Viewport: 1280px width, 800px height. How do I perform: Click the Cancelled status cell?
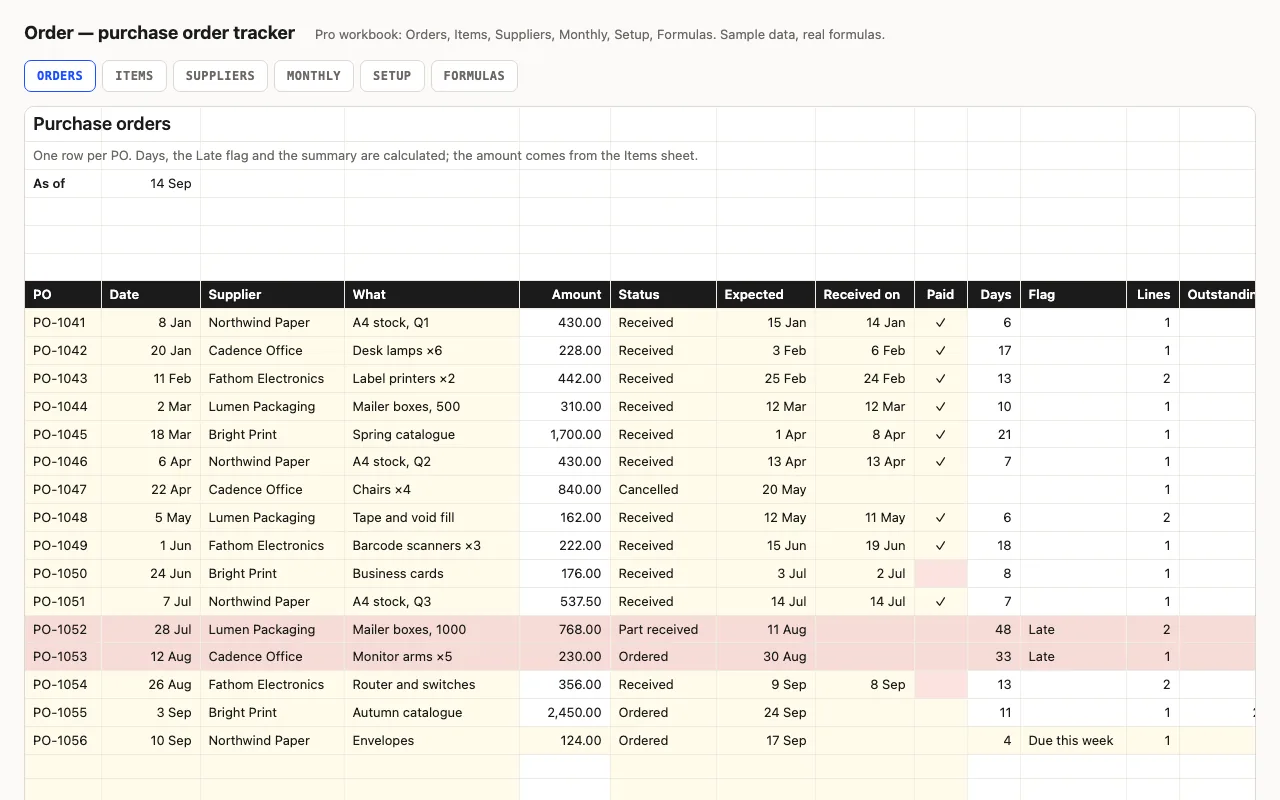click(663, 490)
